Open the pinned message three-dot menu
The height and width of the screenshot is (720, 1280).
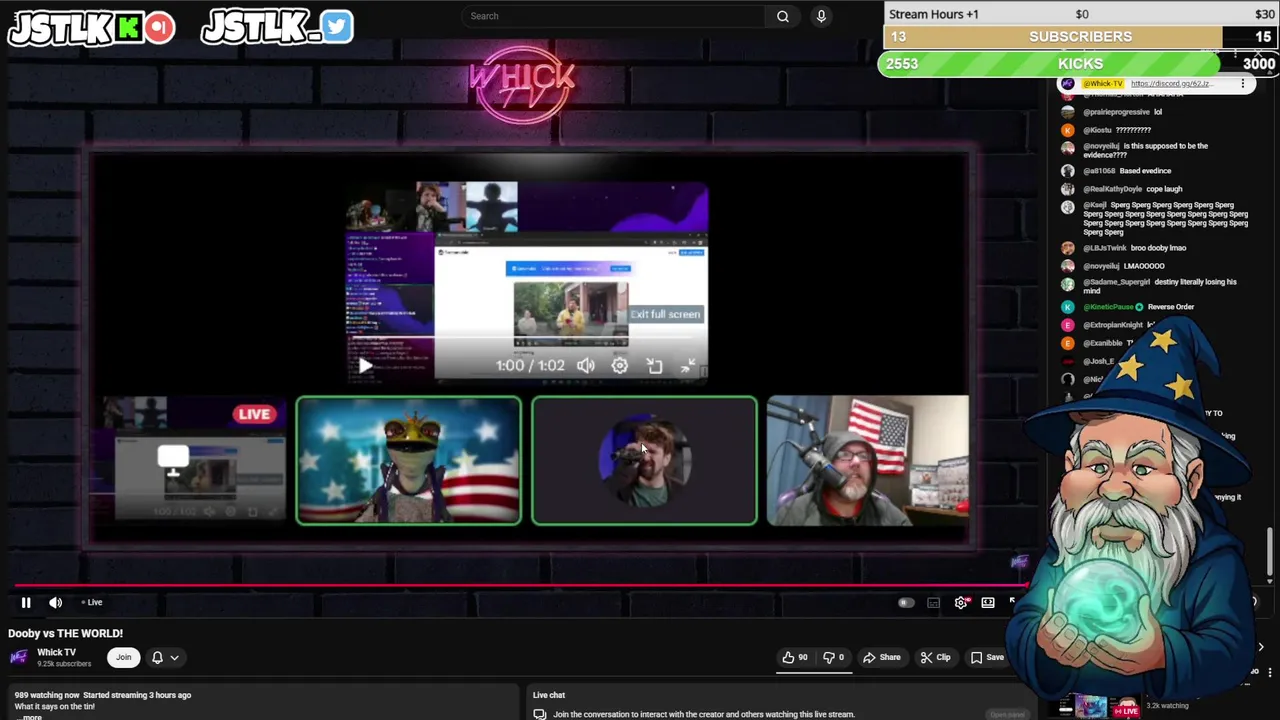click(x=1242, y=84)
